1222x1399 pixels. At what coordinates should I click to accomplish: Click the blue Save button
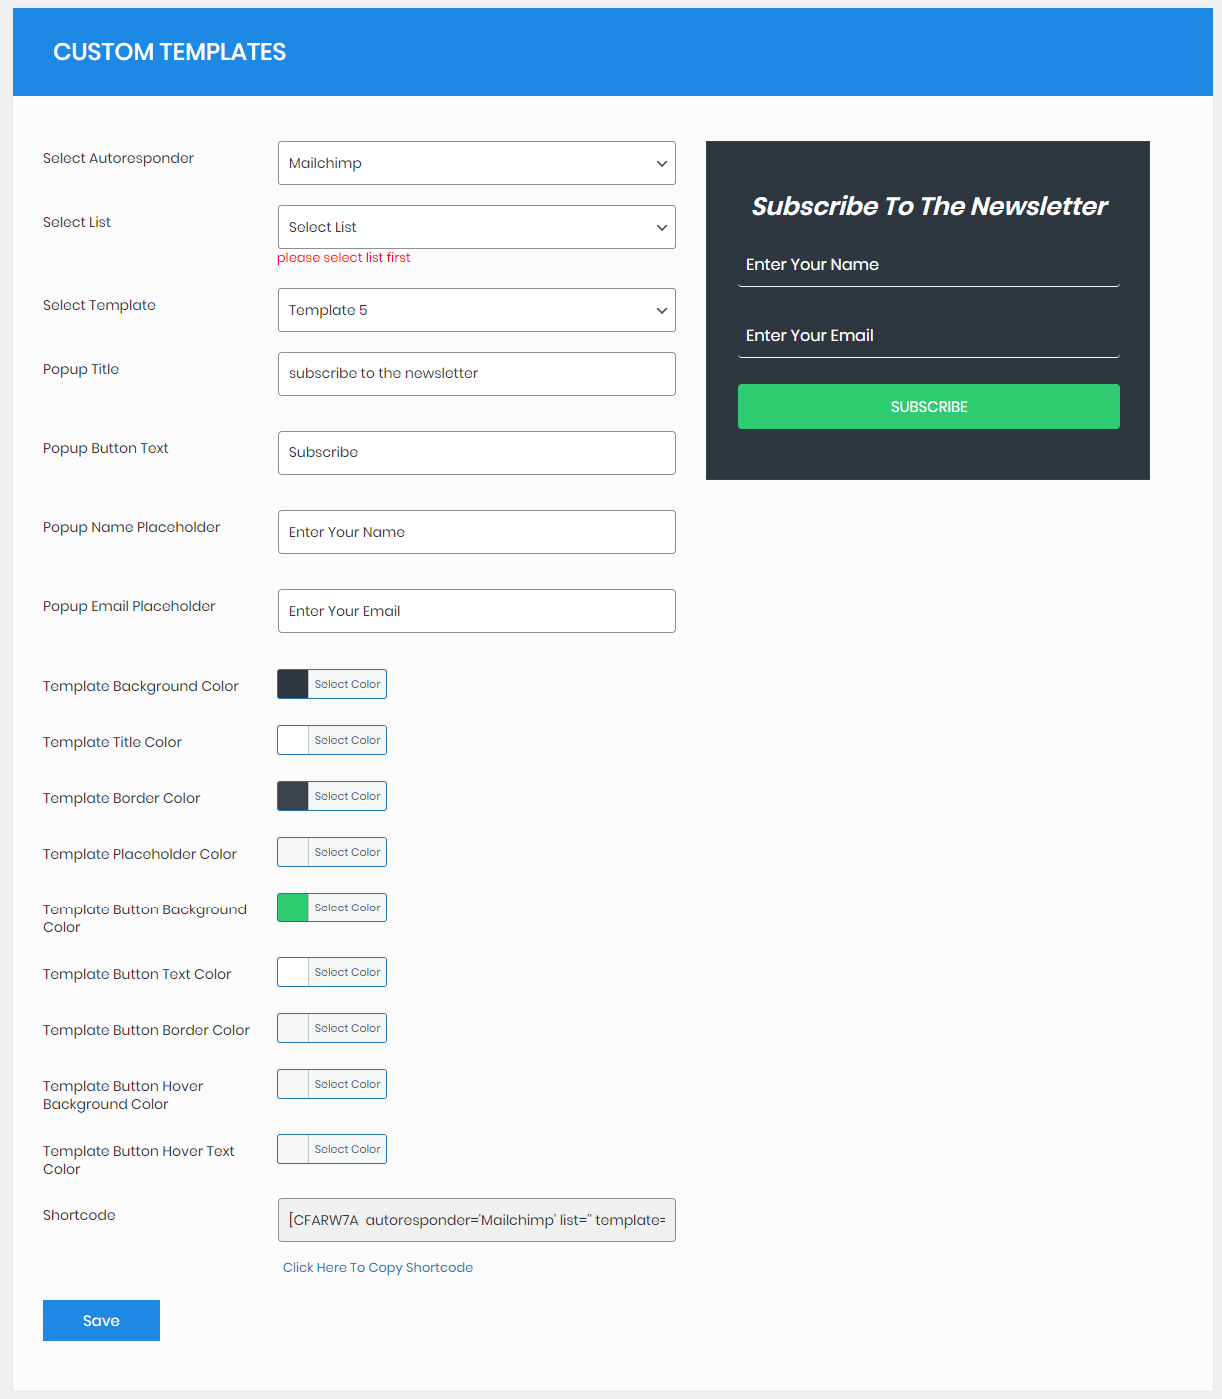(101, 1320)
